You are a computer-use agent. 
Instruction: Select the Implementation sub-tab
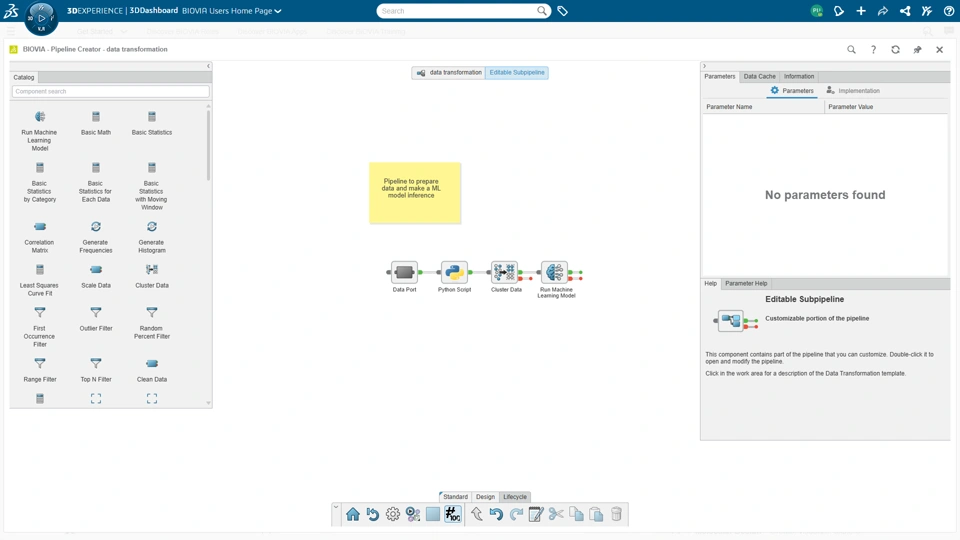[853, 91]
